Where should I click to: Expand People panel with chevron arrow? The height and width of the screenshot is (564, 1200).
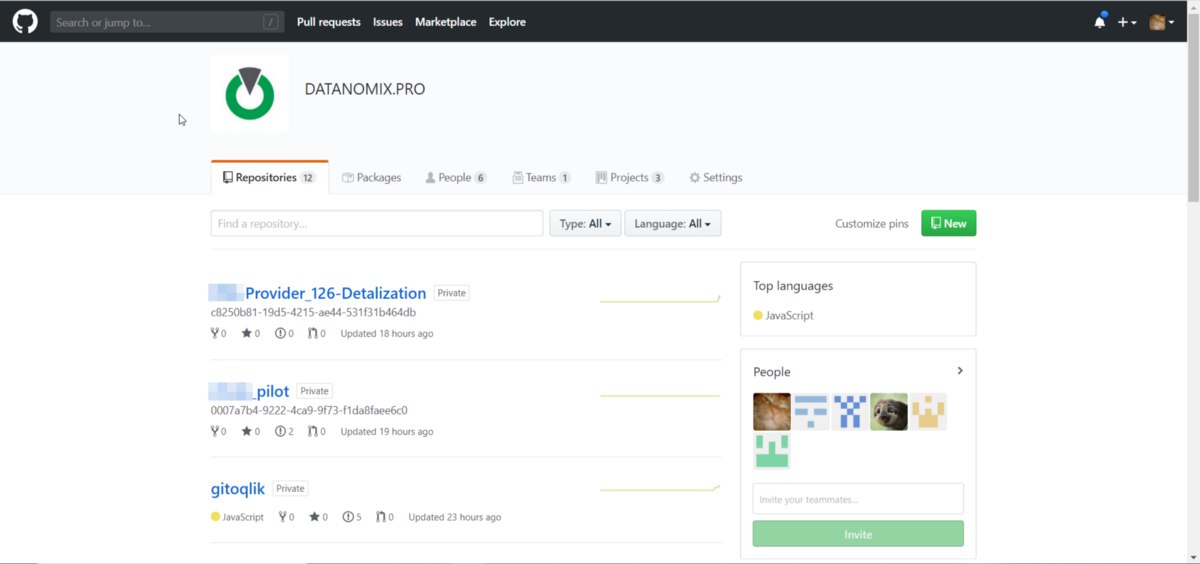click(x=960, y=371)
